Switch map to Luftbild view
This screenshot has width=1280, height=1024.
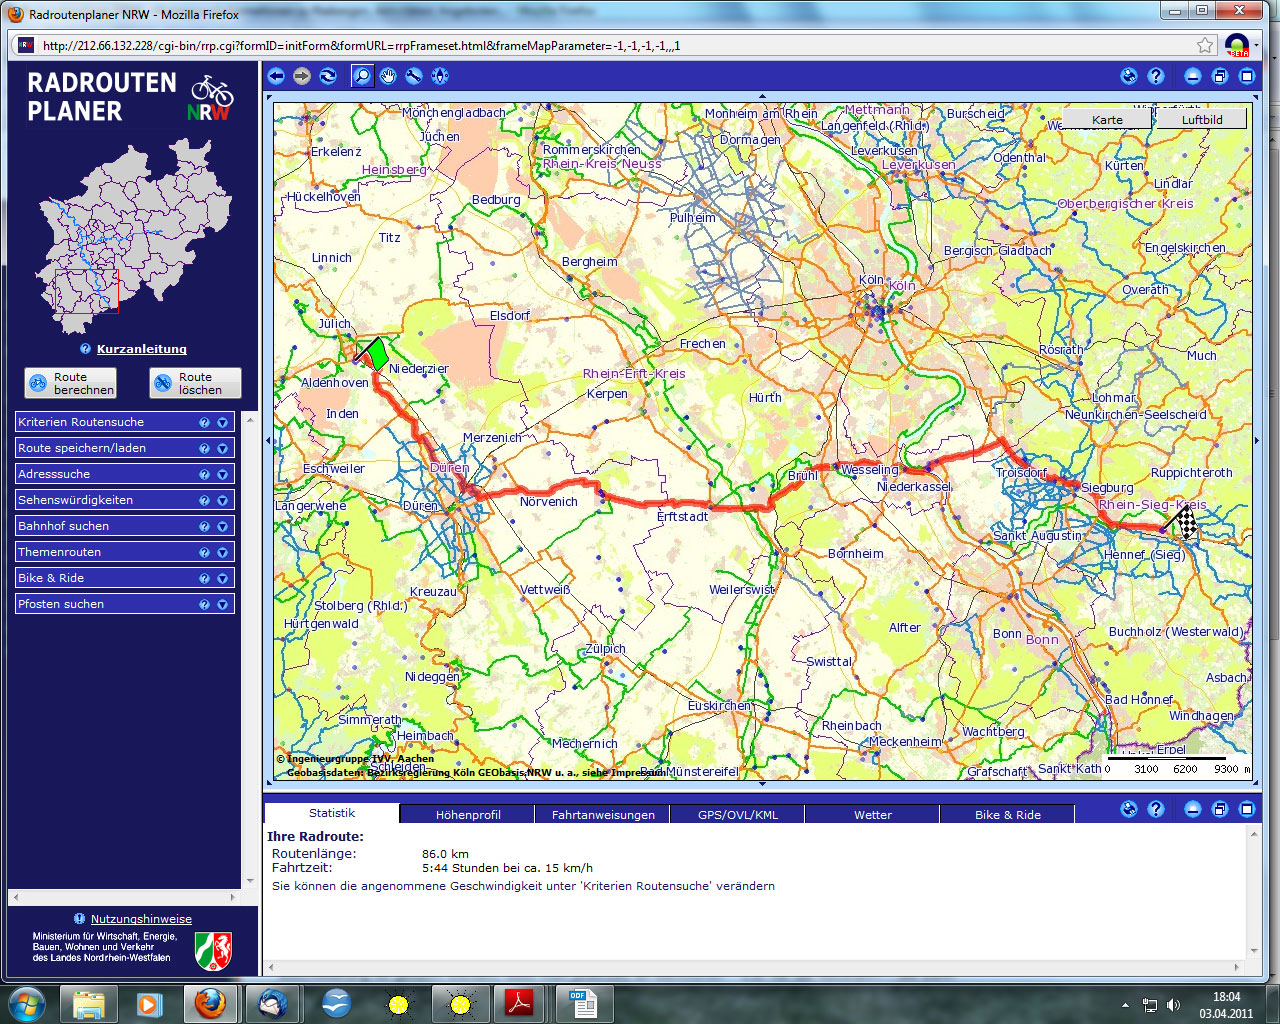(1201, 119)
